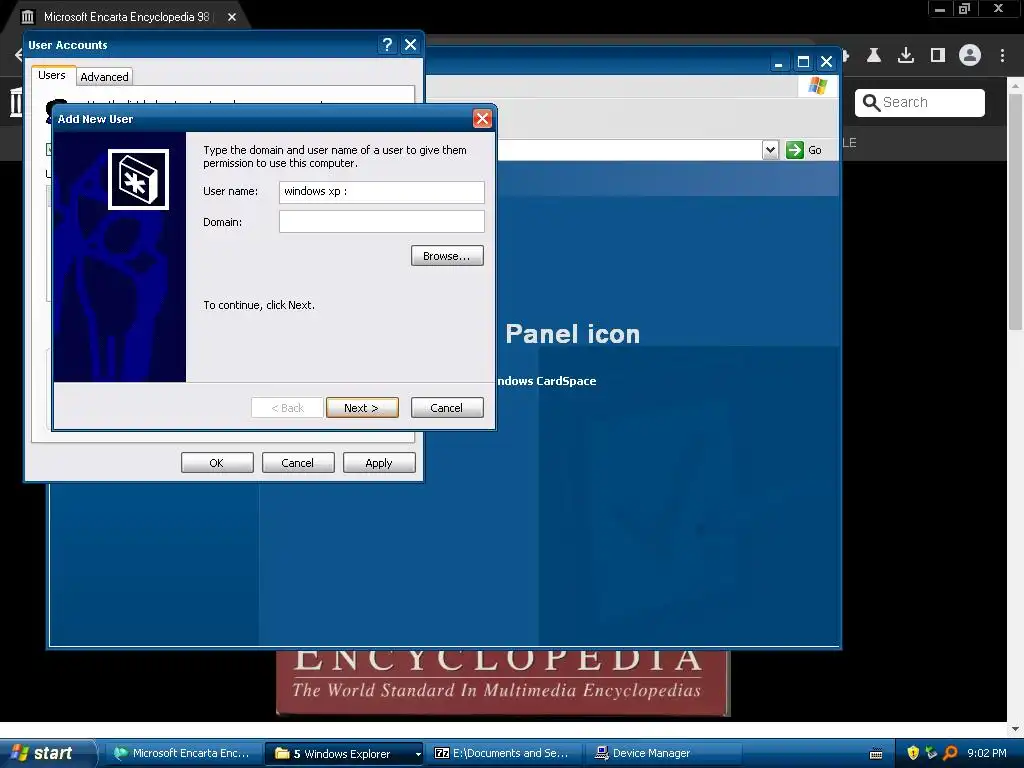Open the address bar dropdown arrow

click(x=771, y=150)
